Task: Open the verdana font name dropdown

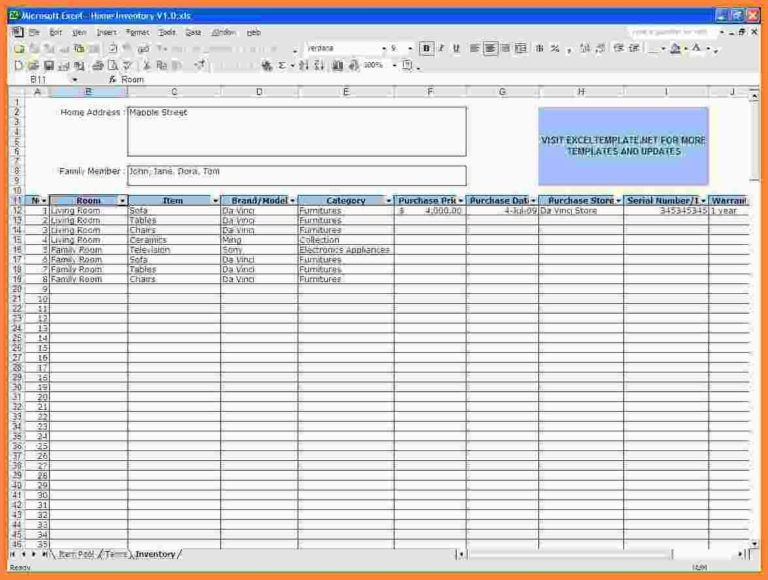Action: coord(384,48)
